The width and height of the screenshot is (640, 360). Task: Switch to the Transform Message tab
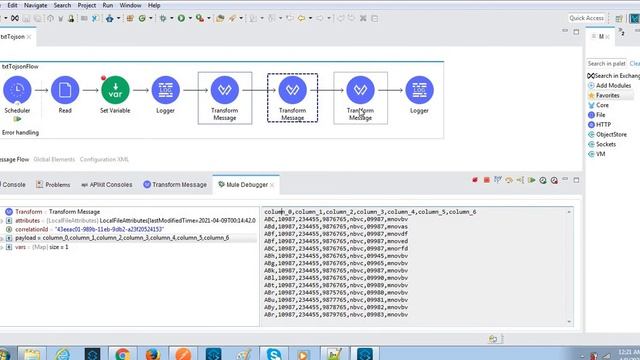tap(175, 185)
